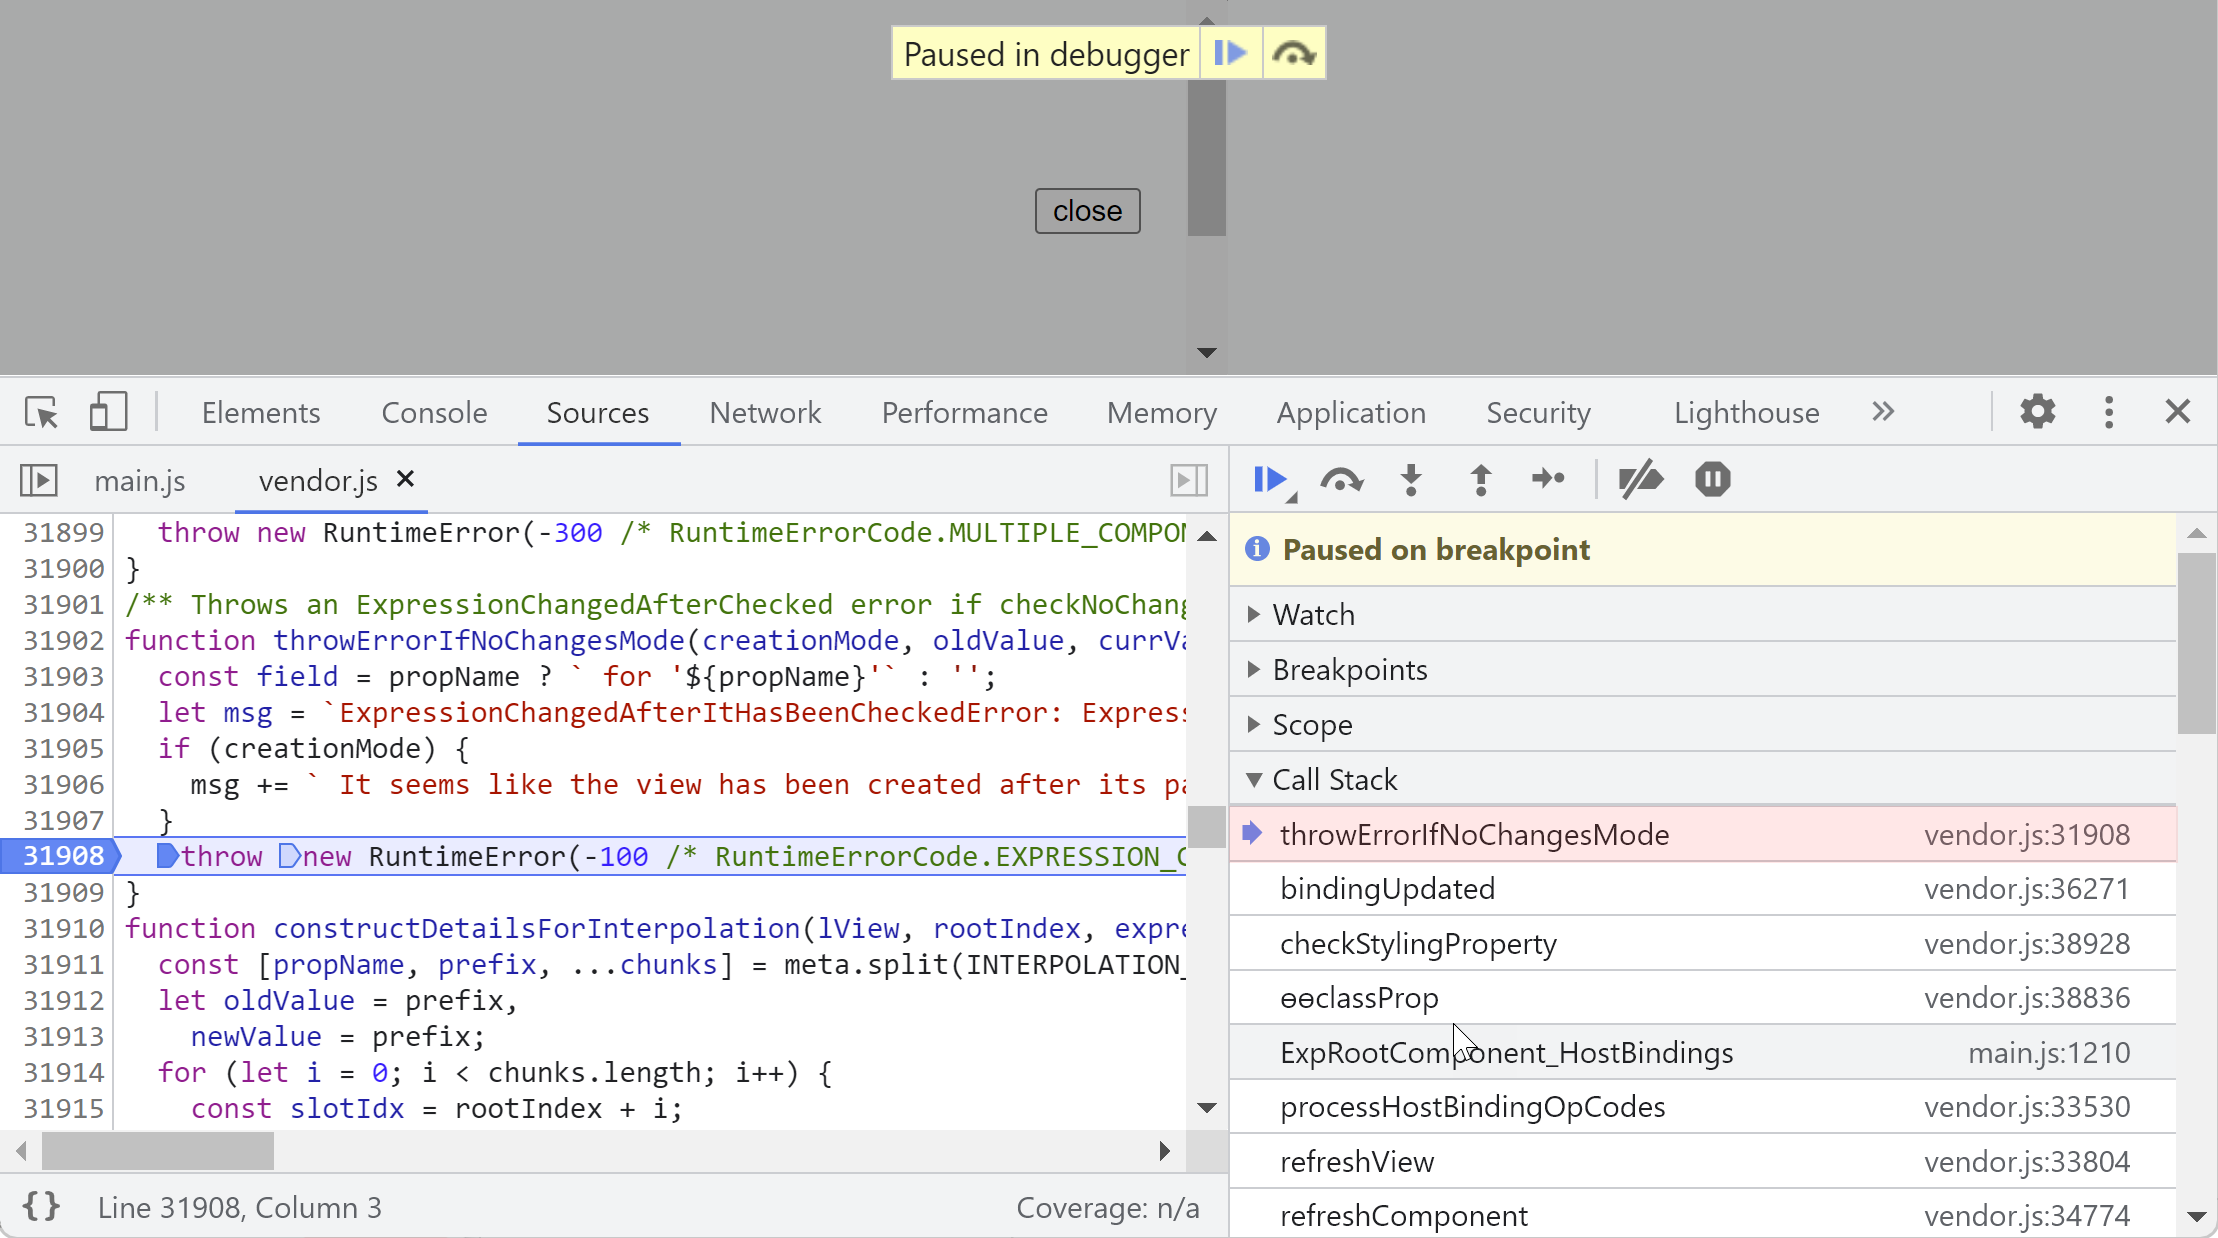Close the DevTools panel
Screen dimensions: 2218x1238
pyautogui.click(x=2177, y=411)
